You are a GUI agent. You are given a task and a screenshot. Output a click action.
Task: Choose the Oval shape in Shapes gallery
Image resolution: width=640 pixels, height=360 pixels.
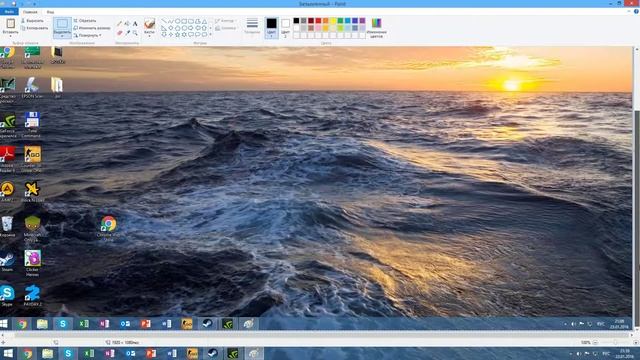pos(177,21)
